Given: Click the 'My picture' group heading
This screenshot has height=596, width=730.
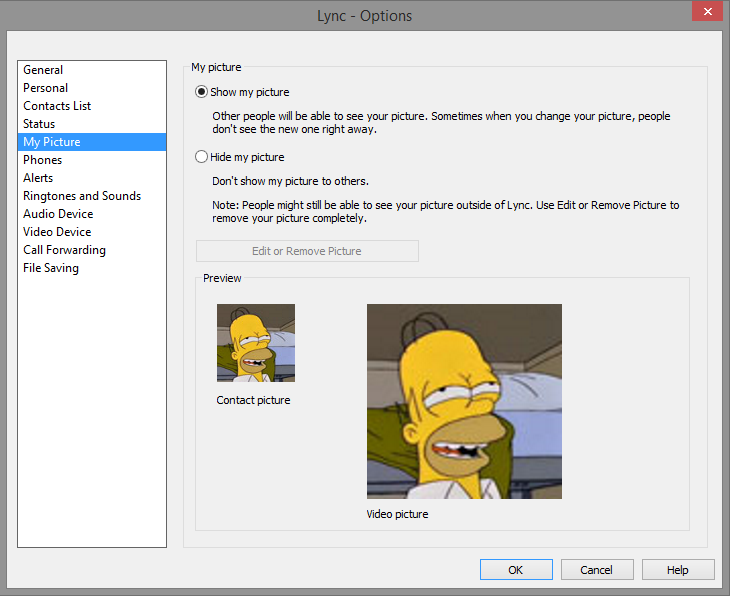Looking at the screenshot, I should point(216,67).
